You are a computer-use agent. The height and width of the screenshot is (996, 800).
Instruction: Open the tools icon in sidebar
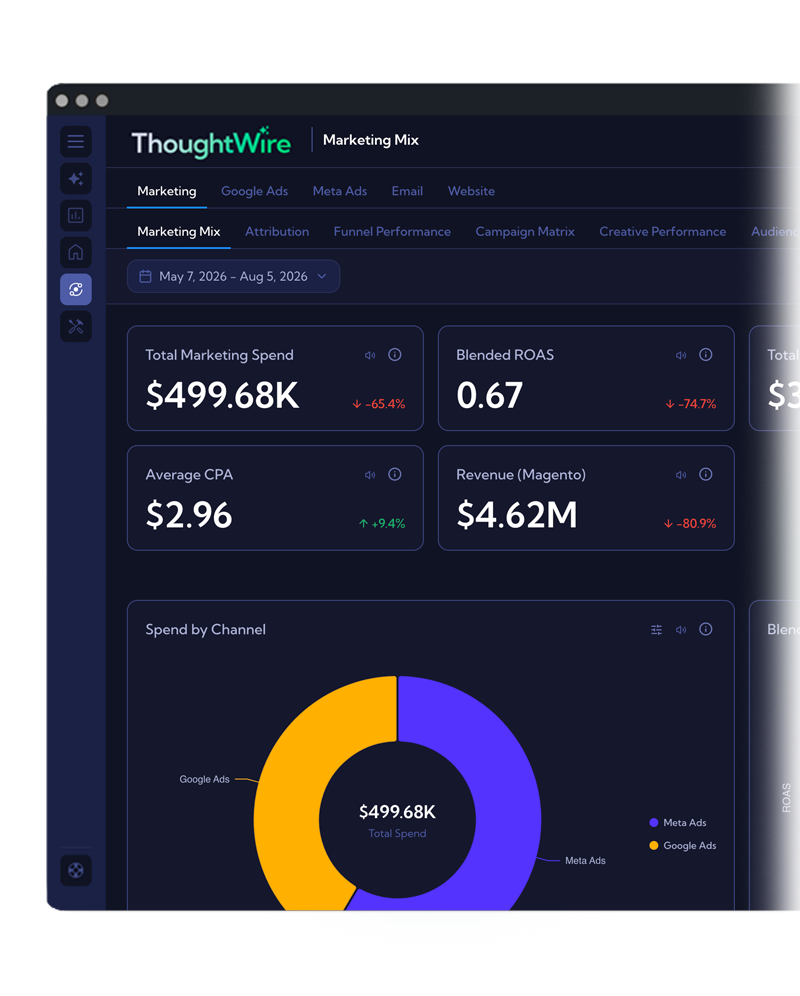(76, 326)
